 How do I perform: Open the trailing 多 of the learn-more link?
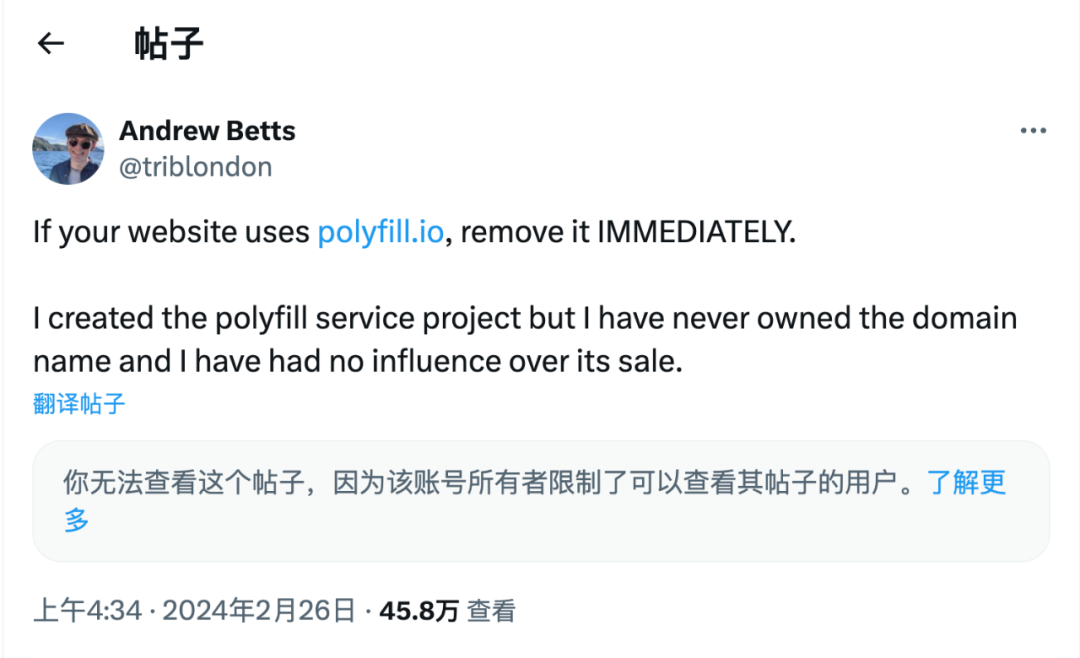(76, 520)
